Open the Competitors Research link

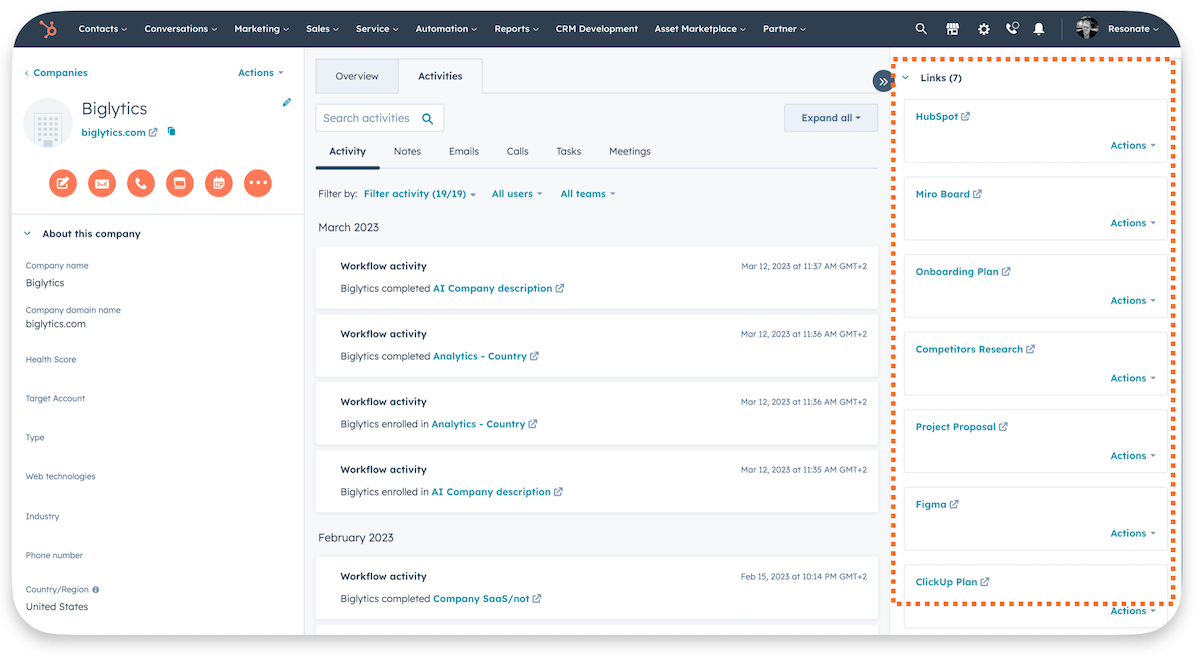click(969, 350)
